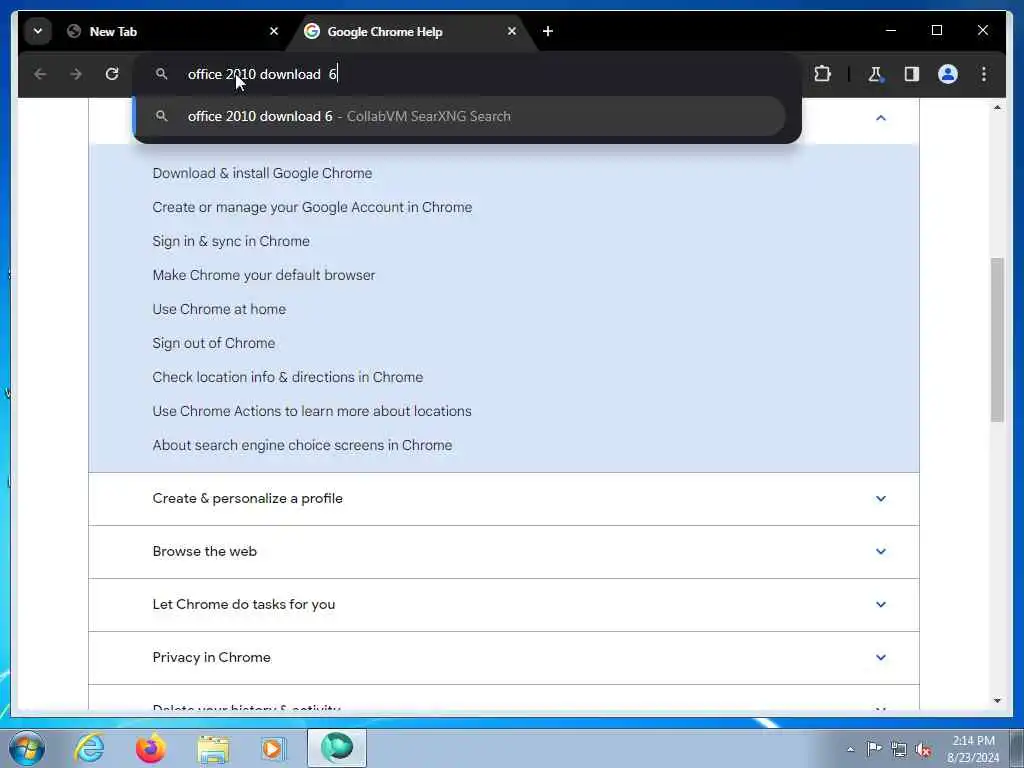Go forward to next page
The height and width of the screenshot is (768, 1024).
(x=76, y=74)
